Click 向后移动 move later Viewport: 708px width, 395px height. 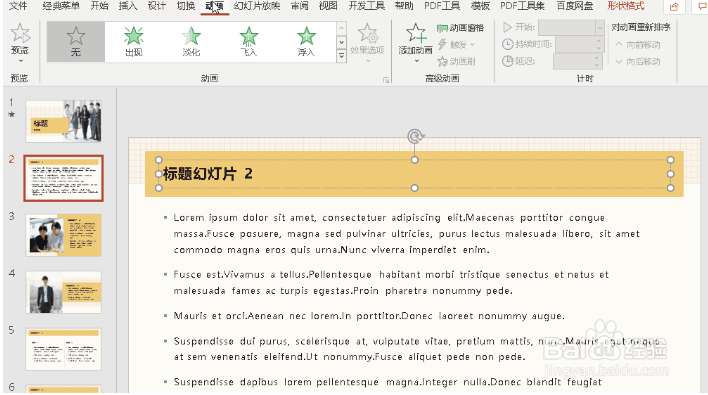(638, 61)
